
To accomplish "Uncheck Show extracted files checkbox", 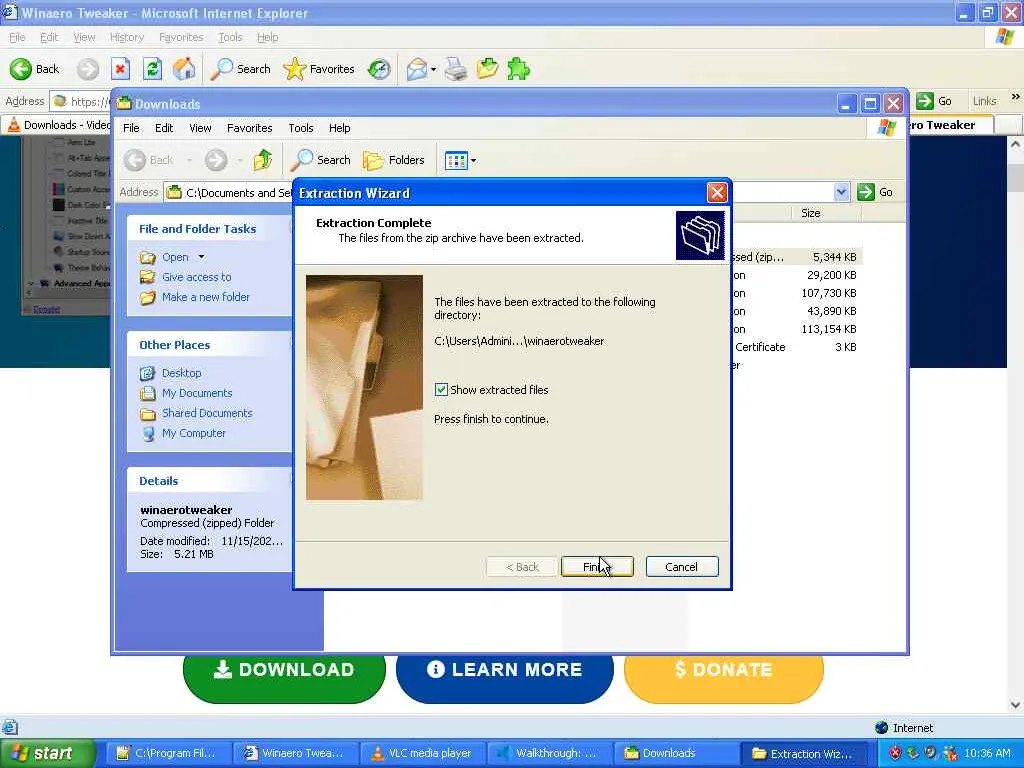I will pyautogui.click(x=441, y=390).
